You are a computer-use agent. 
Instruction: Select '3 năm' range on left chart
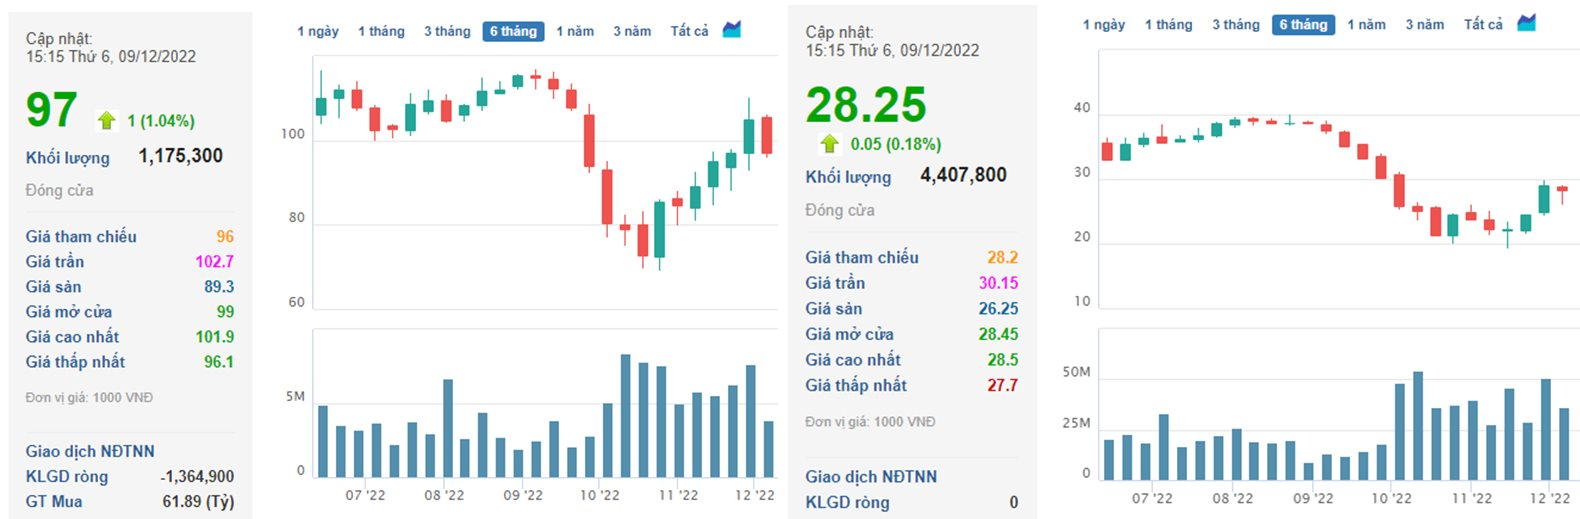pyautogui.click(x=632, y=31)
